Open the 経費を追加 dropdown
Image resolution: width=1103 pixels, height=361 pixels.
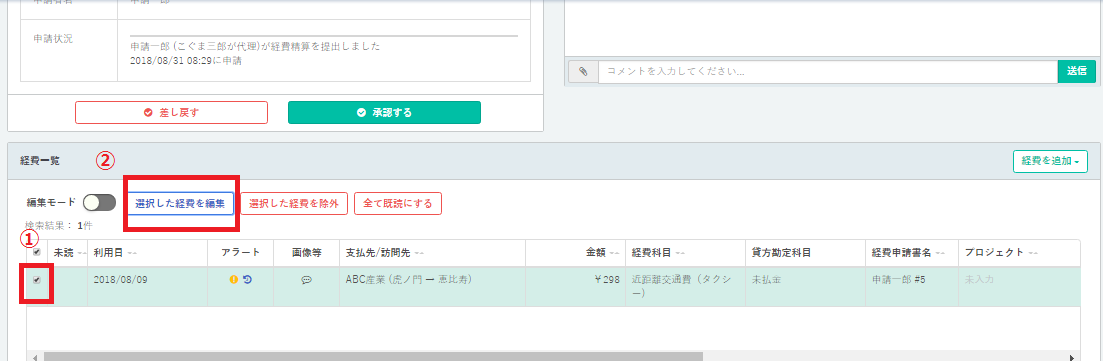1050,161
